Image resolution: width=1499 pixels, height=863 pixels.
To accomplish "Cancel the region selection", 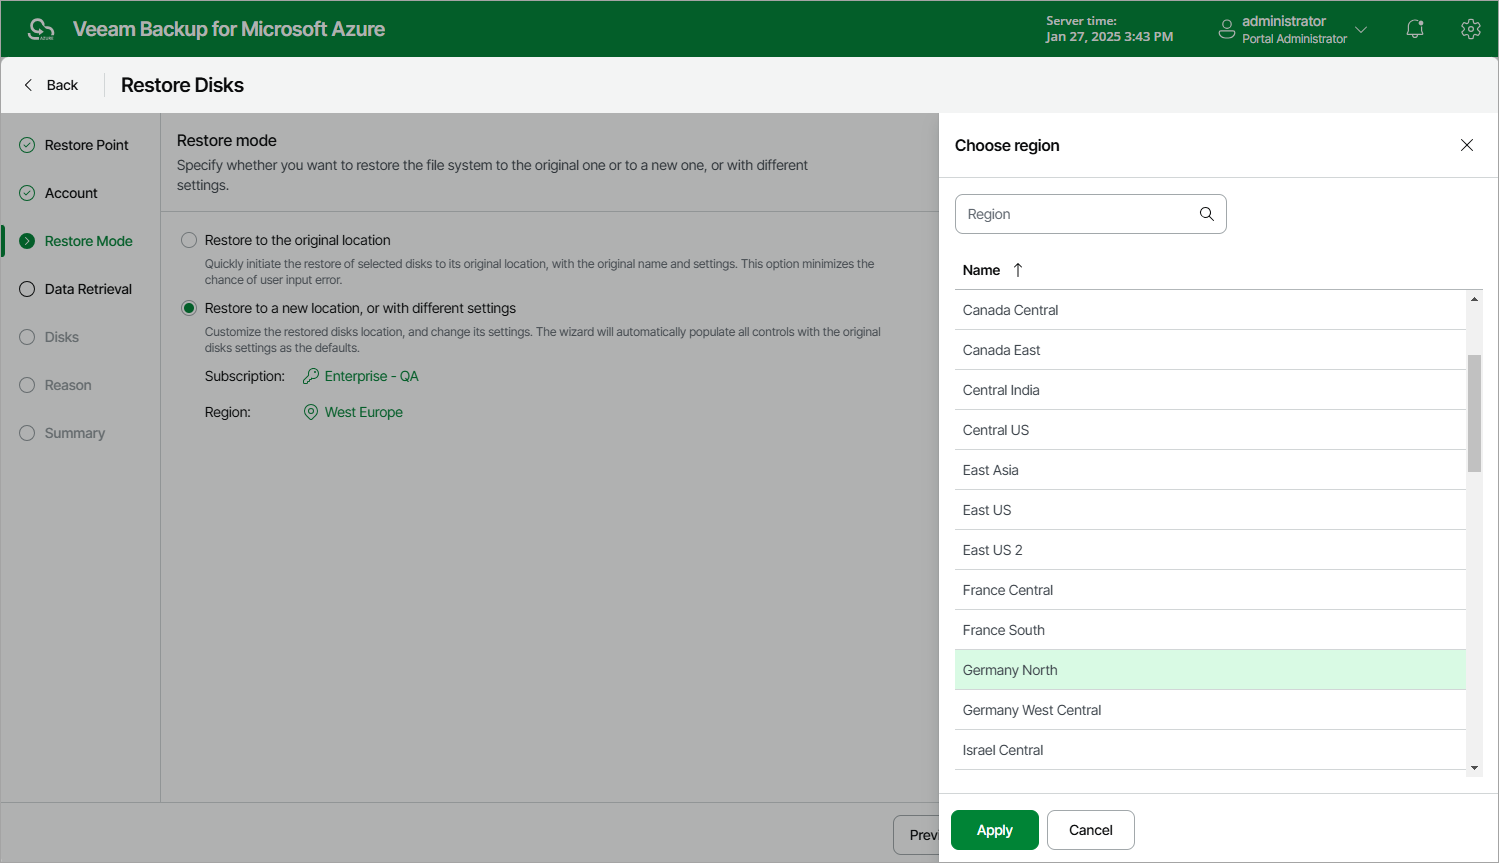I will 1091,830.
